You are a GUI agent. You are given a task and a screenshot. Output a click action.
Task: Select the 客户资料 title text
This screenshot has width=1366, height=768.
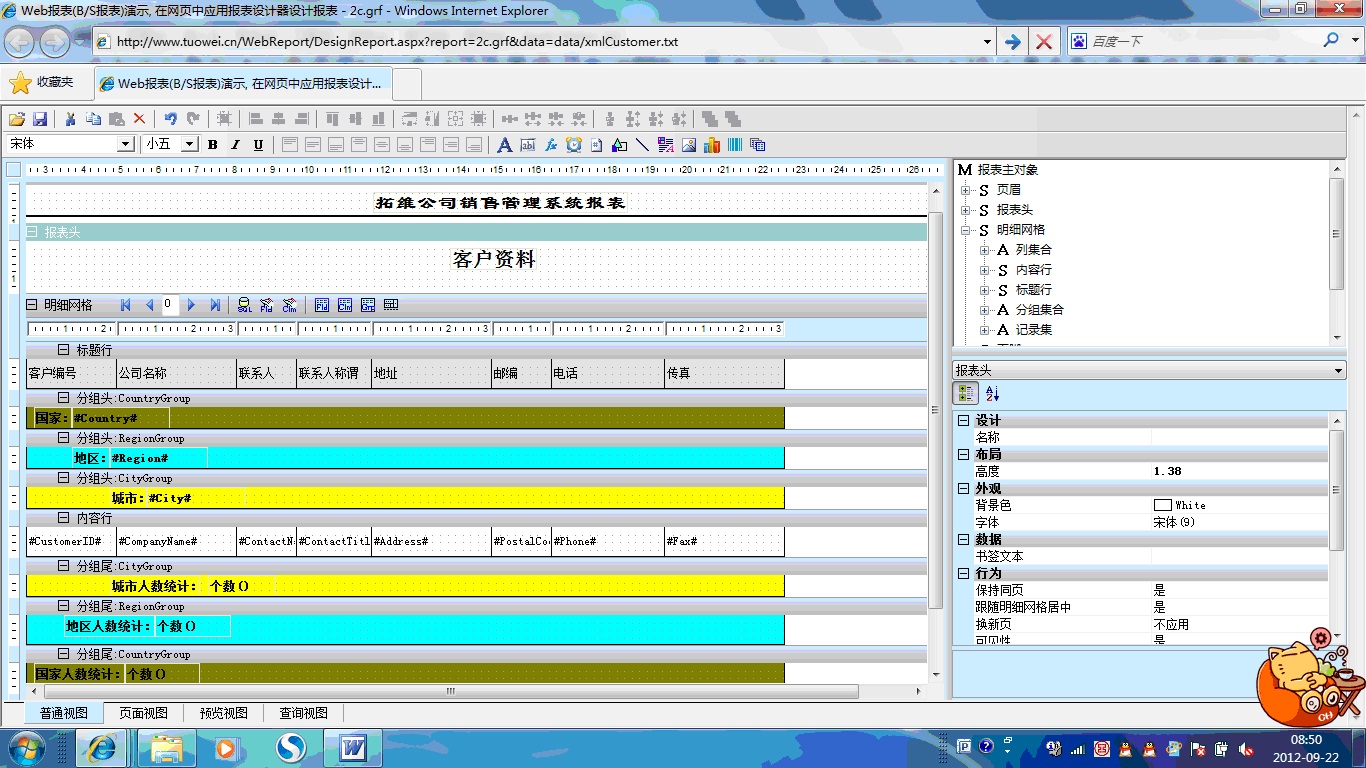[x=494, y=260]
